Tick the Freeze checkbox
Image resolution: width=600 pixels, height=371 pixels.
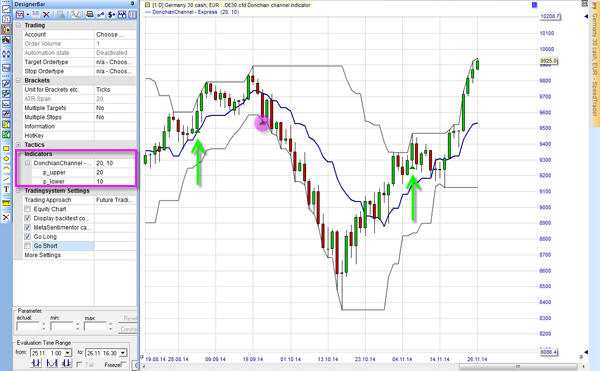coord(123,364)
